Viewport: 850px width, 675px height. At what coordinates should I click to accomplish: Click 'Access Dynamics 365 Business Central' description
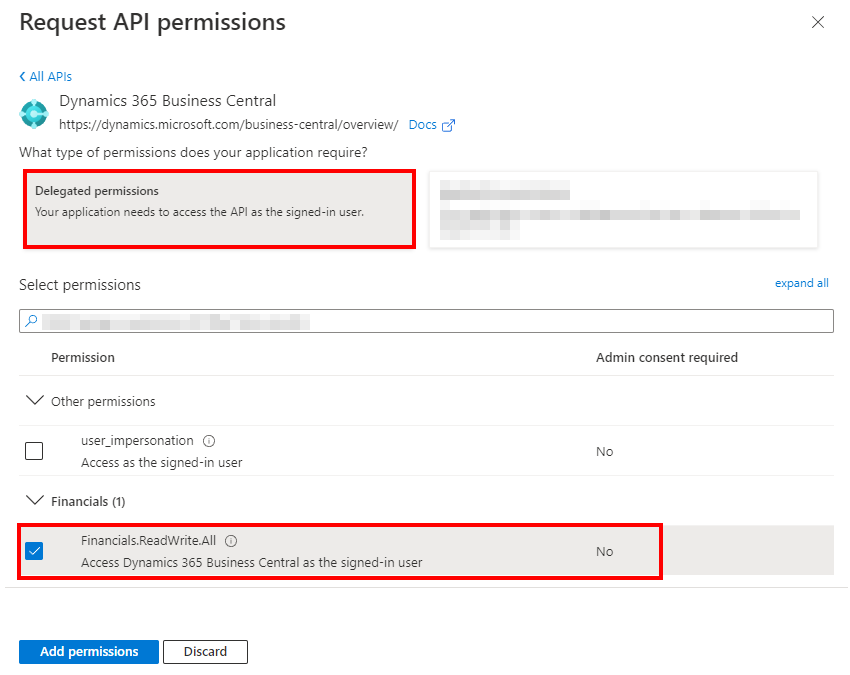(252, 563)
